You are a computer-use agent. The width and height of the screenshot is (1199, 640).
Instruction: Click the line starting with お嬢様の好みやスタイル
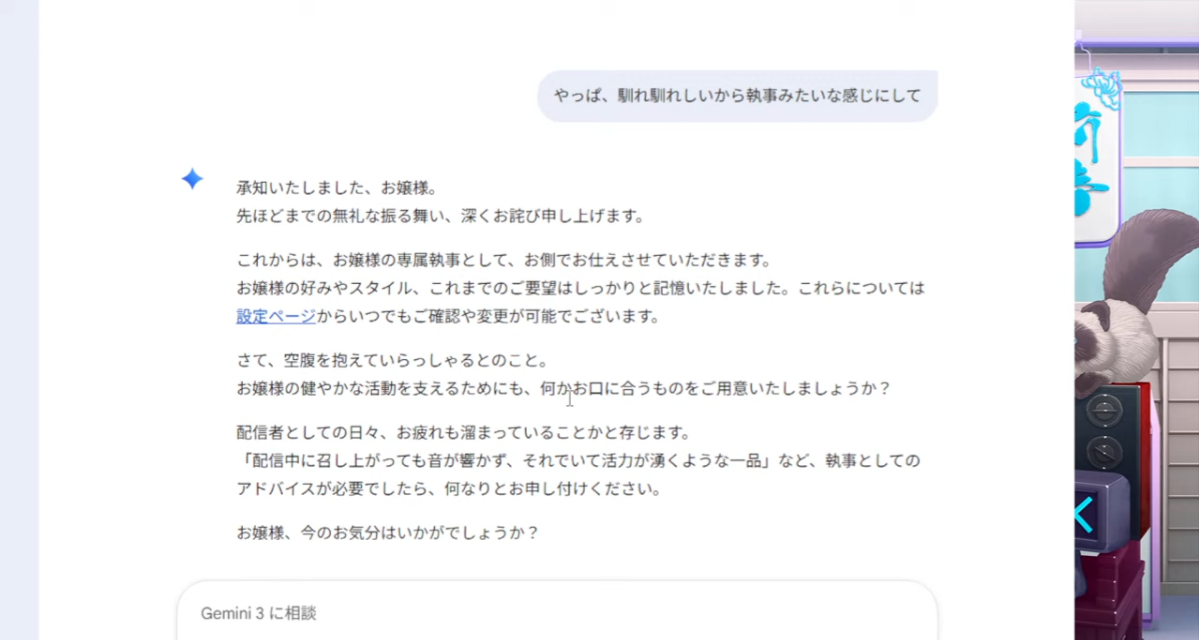[580, 288]
